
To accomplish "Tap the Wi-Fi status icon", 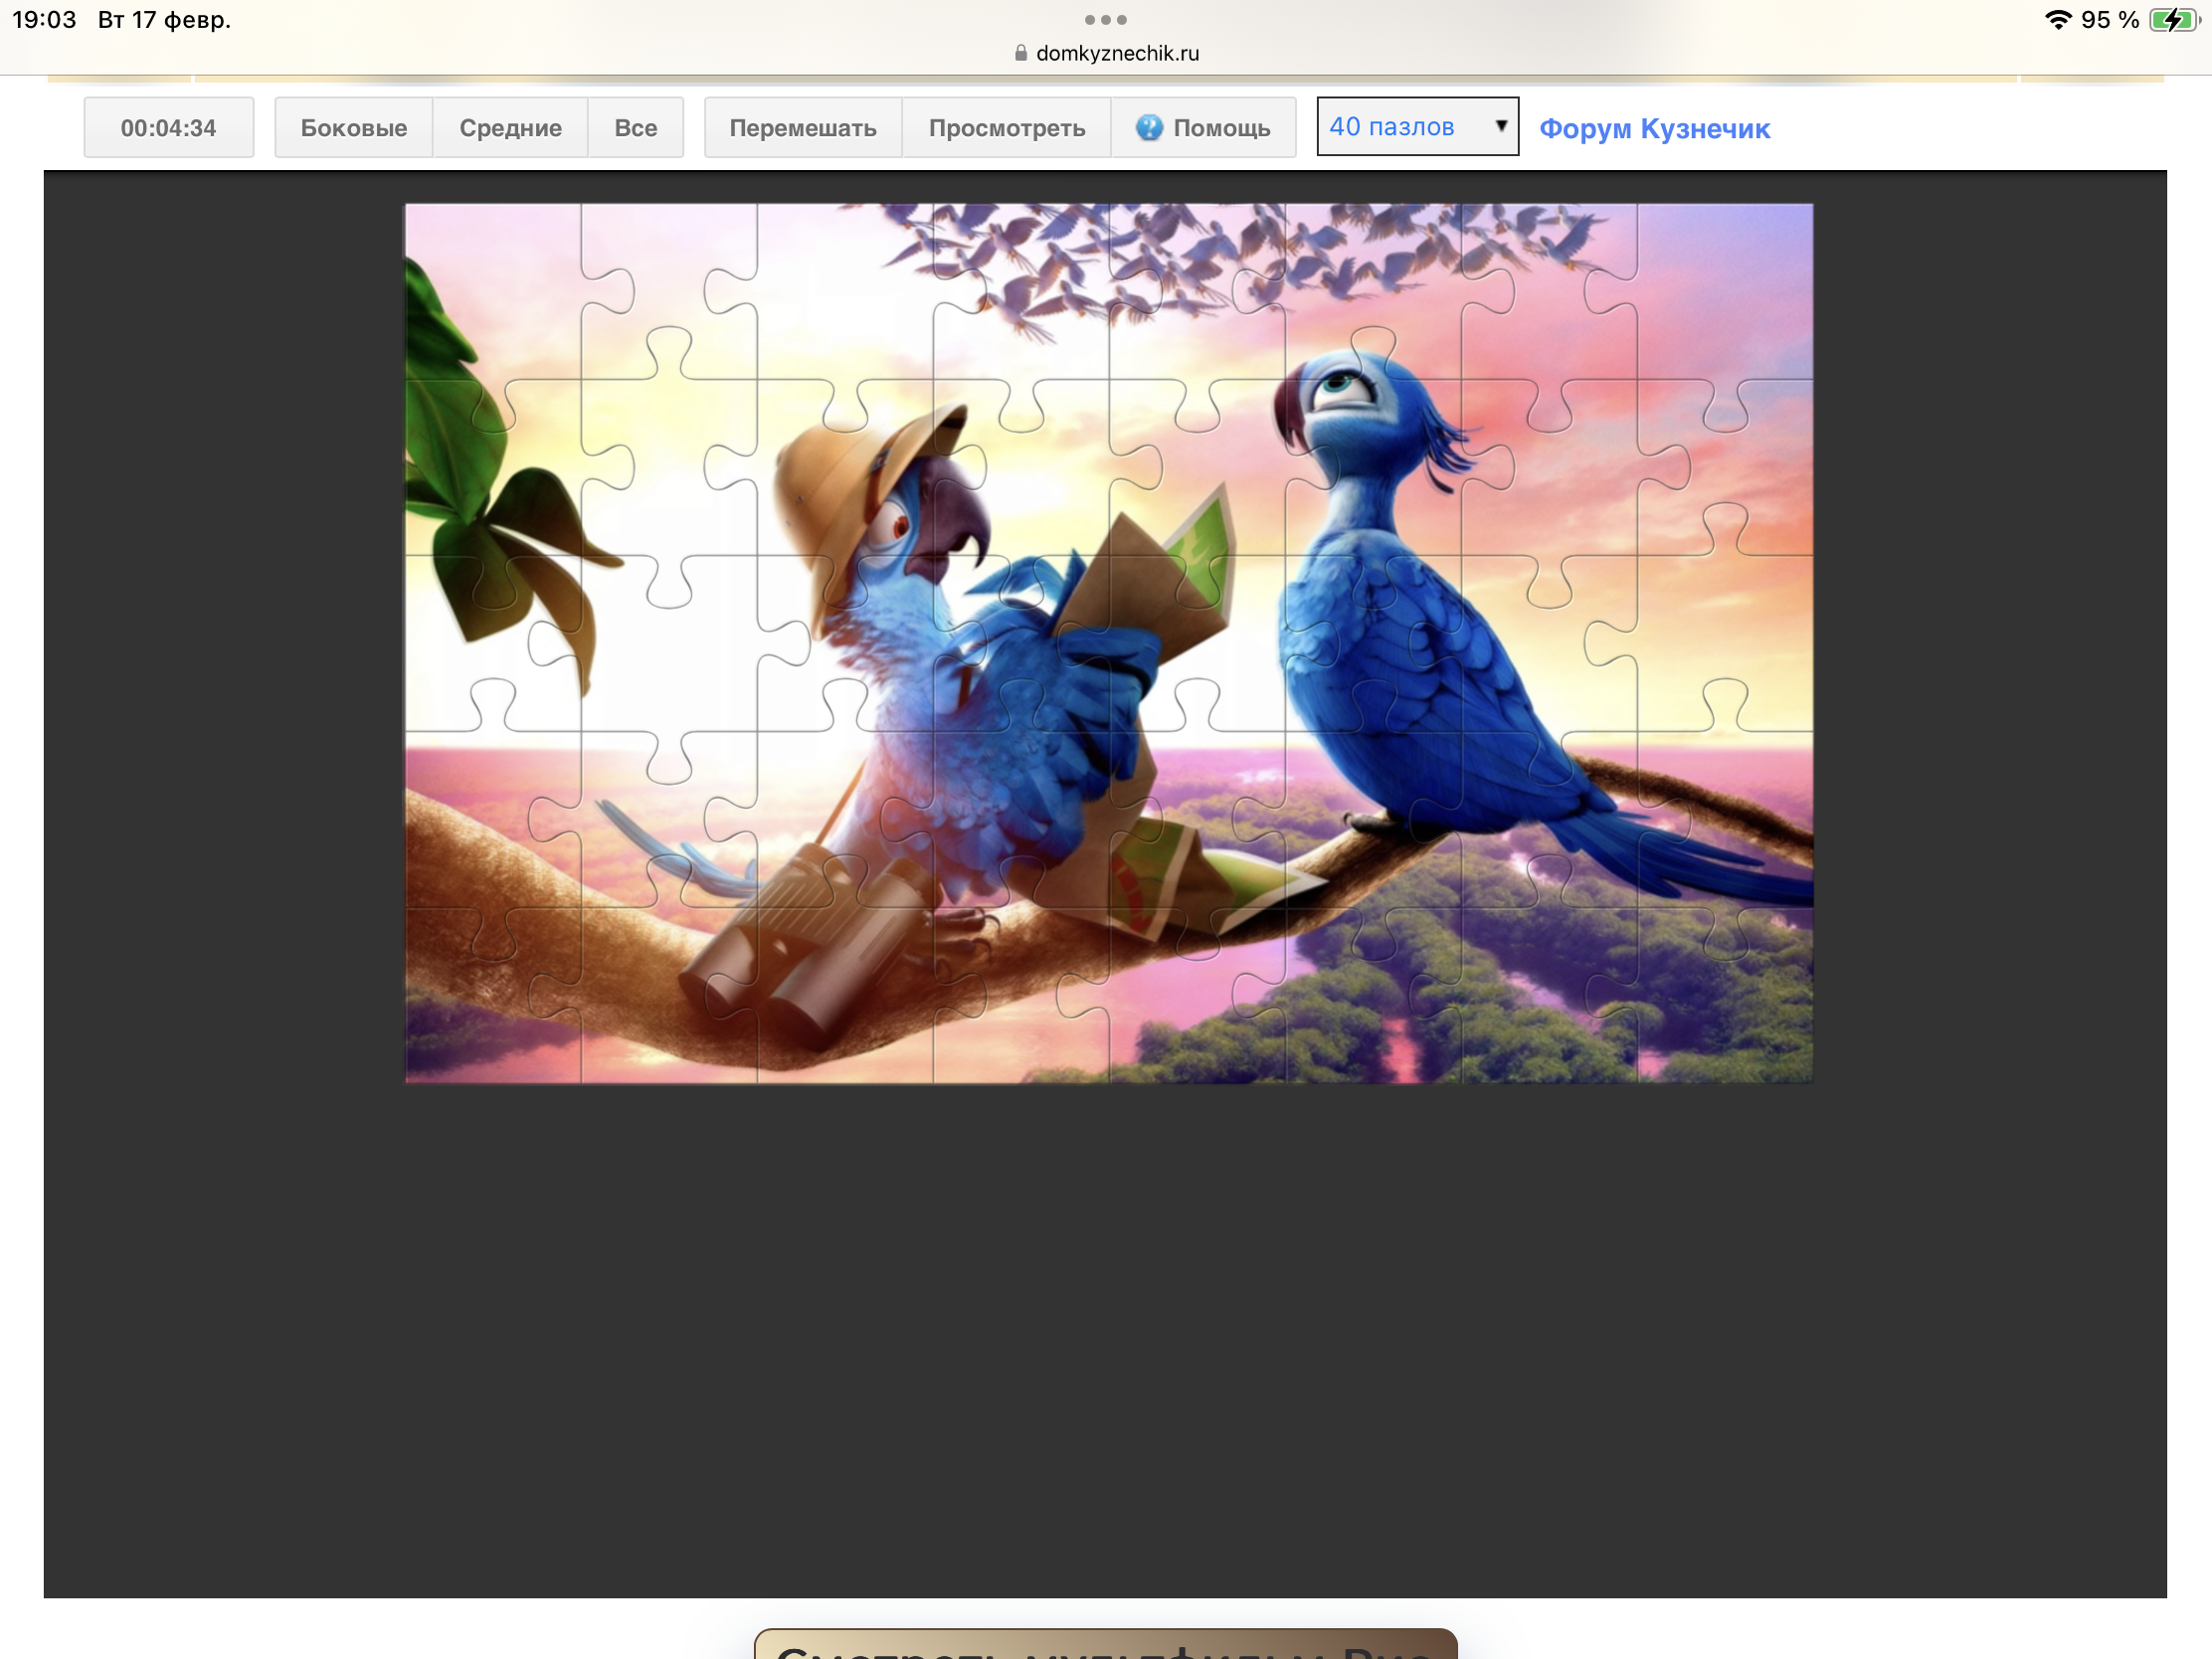I will coord(2057,20).
